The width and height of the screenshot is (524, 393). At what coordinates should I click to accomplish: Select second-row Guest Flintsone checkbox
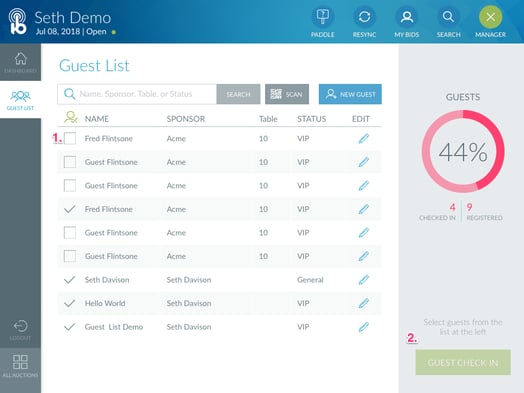pos(70,162)
